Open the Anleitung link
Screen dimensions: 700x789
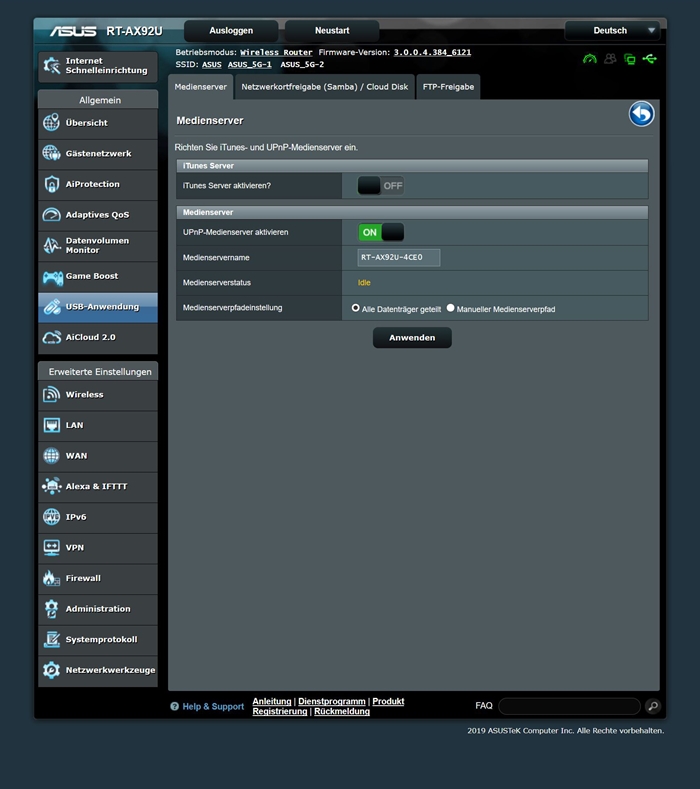pyautogui.click(x=272, y=701)
